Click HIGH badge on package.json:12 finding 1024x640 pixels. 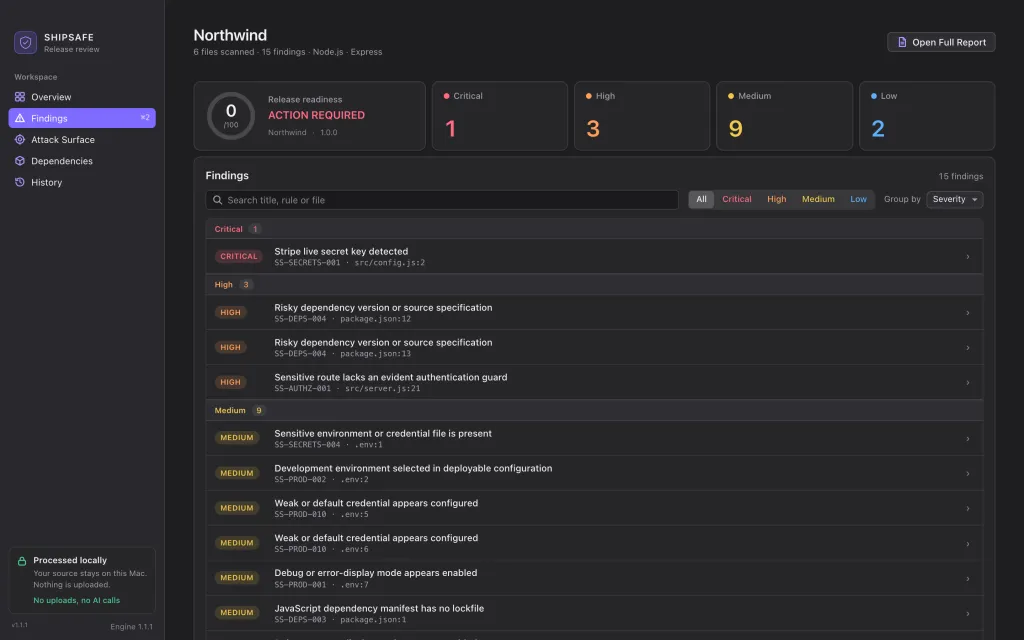[x=231, y=313]
